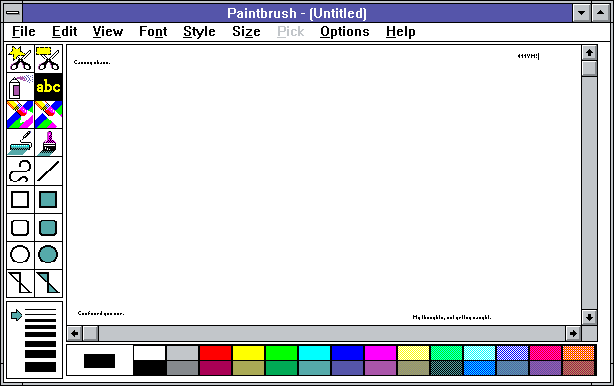Screen dimensions: 614x386
Task: Pick the maroon swatch below red
Action: [x=215, y=368]
